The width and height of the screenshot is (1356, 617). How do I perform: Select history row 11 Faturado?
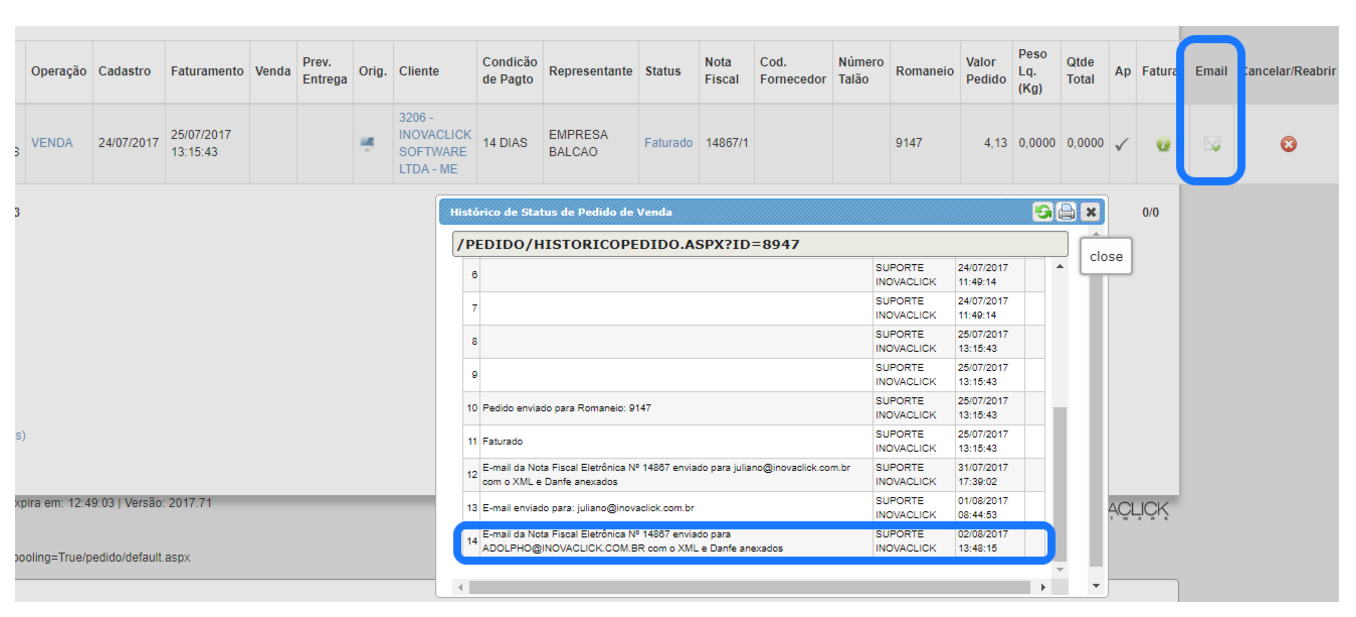pyautogui.click(x=676, y=441)
